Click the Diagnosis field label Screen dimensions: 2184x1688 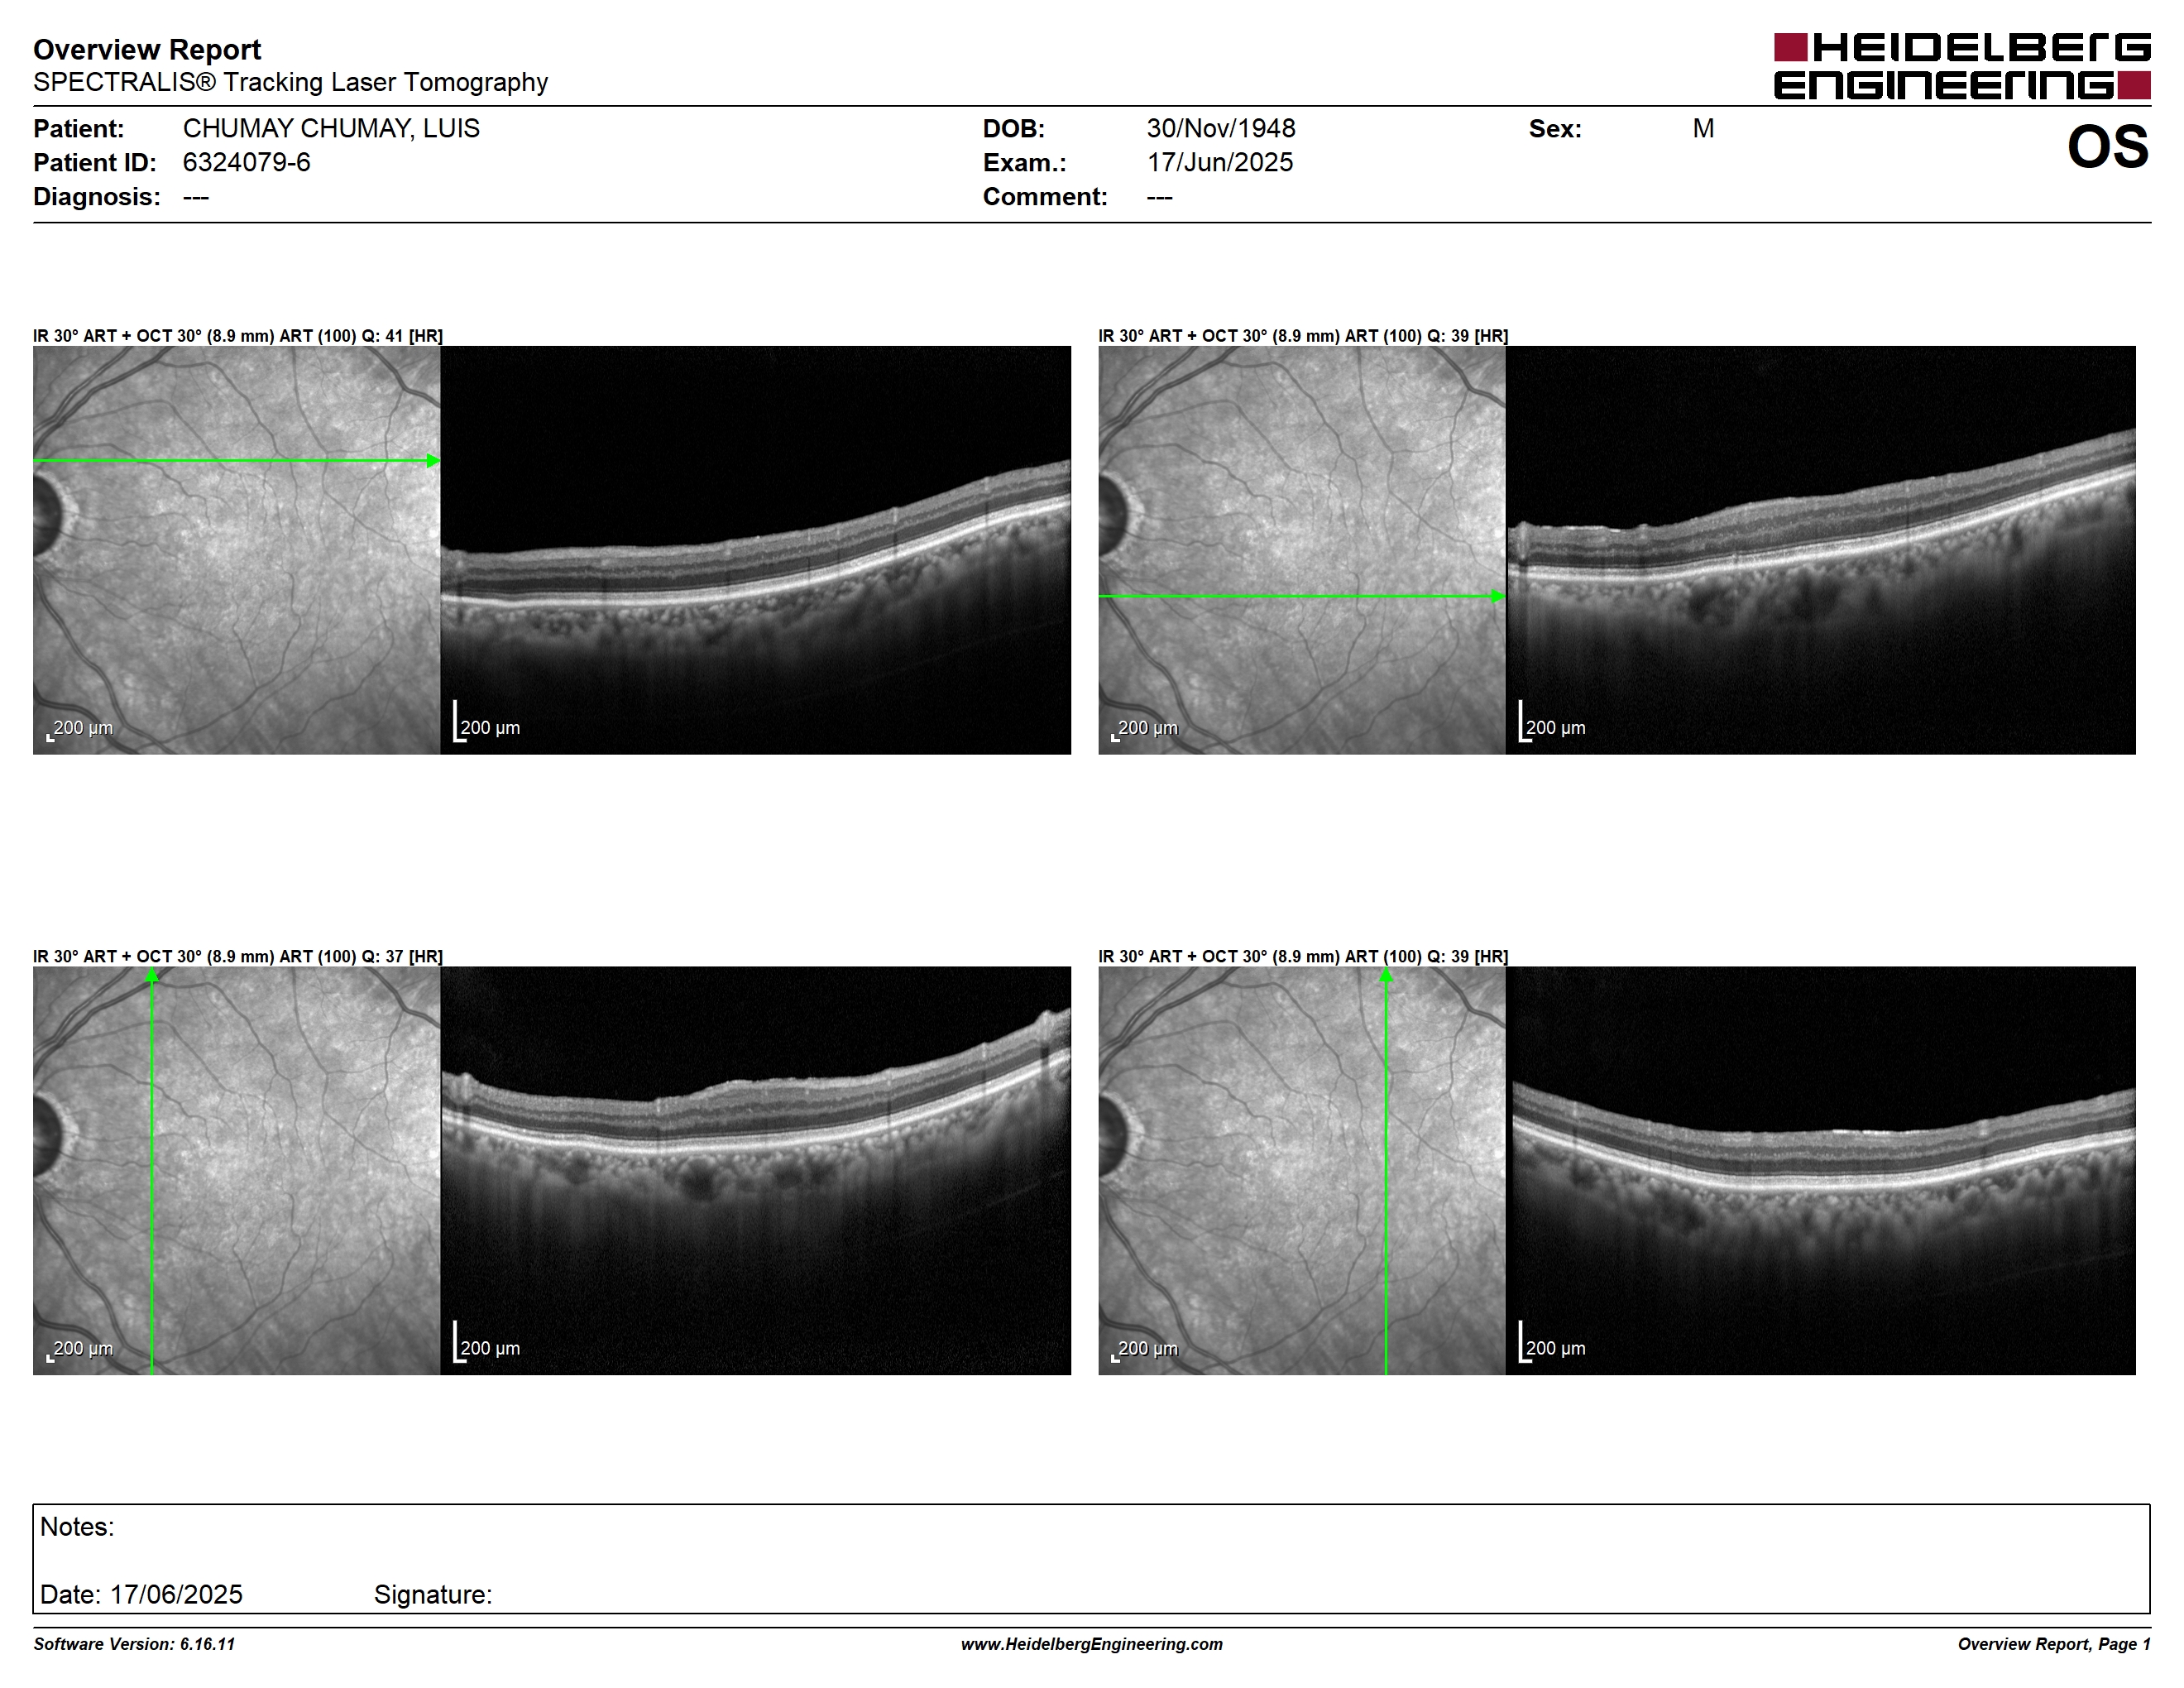tap(96, 196)
